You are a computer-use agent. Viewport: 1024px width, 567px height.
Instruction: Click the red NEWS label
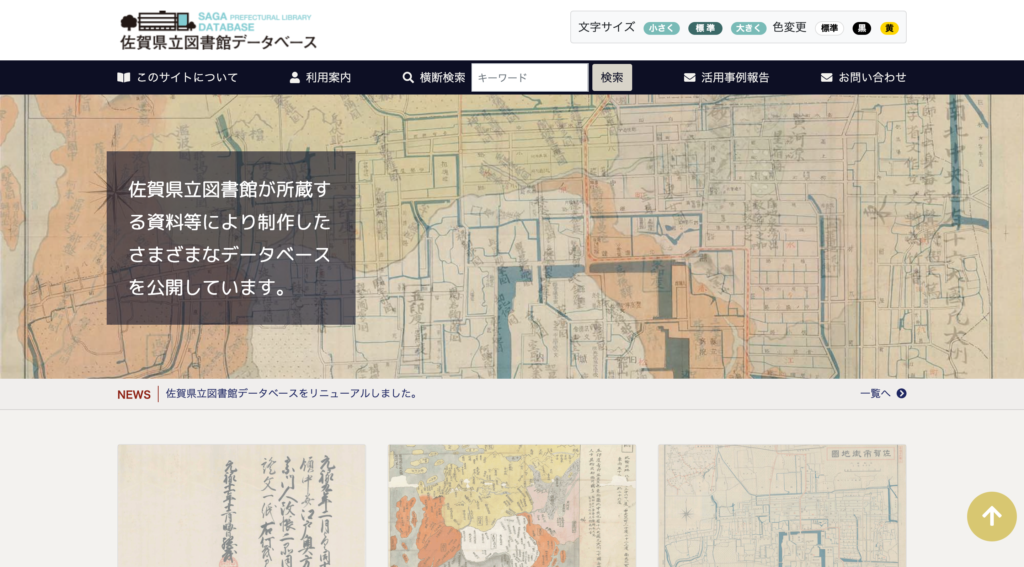134,395
